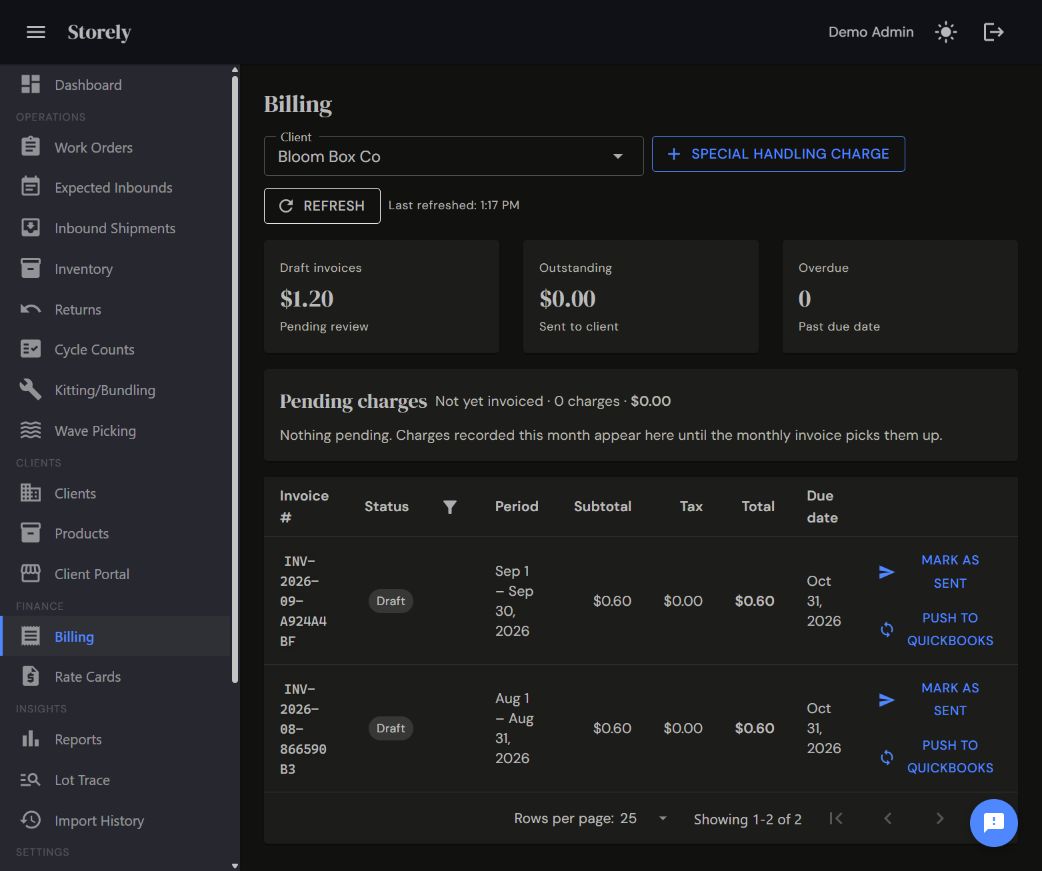This screenshot has height=871, width=1042.
Task: Click the Refresh button
Action: (322, 206)
